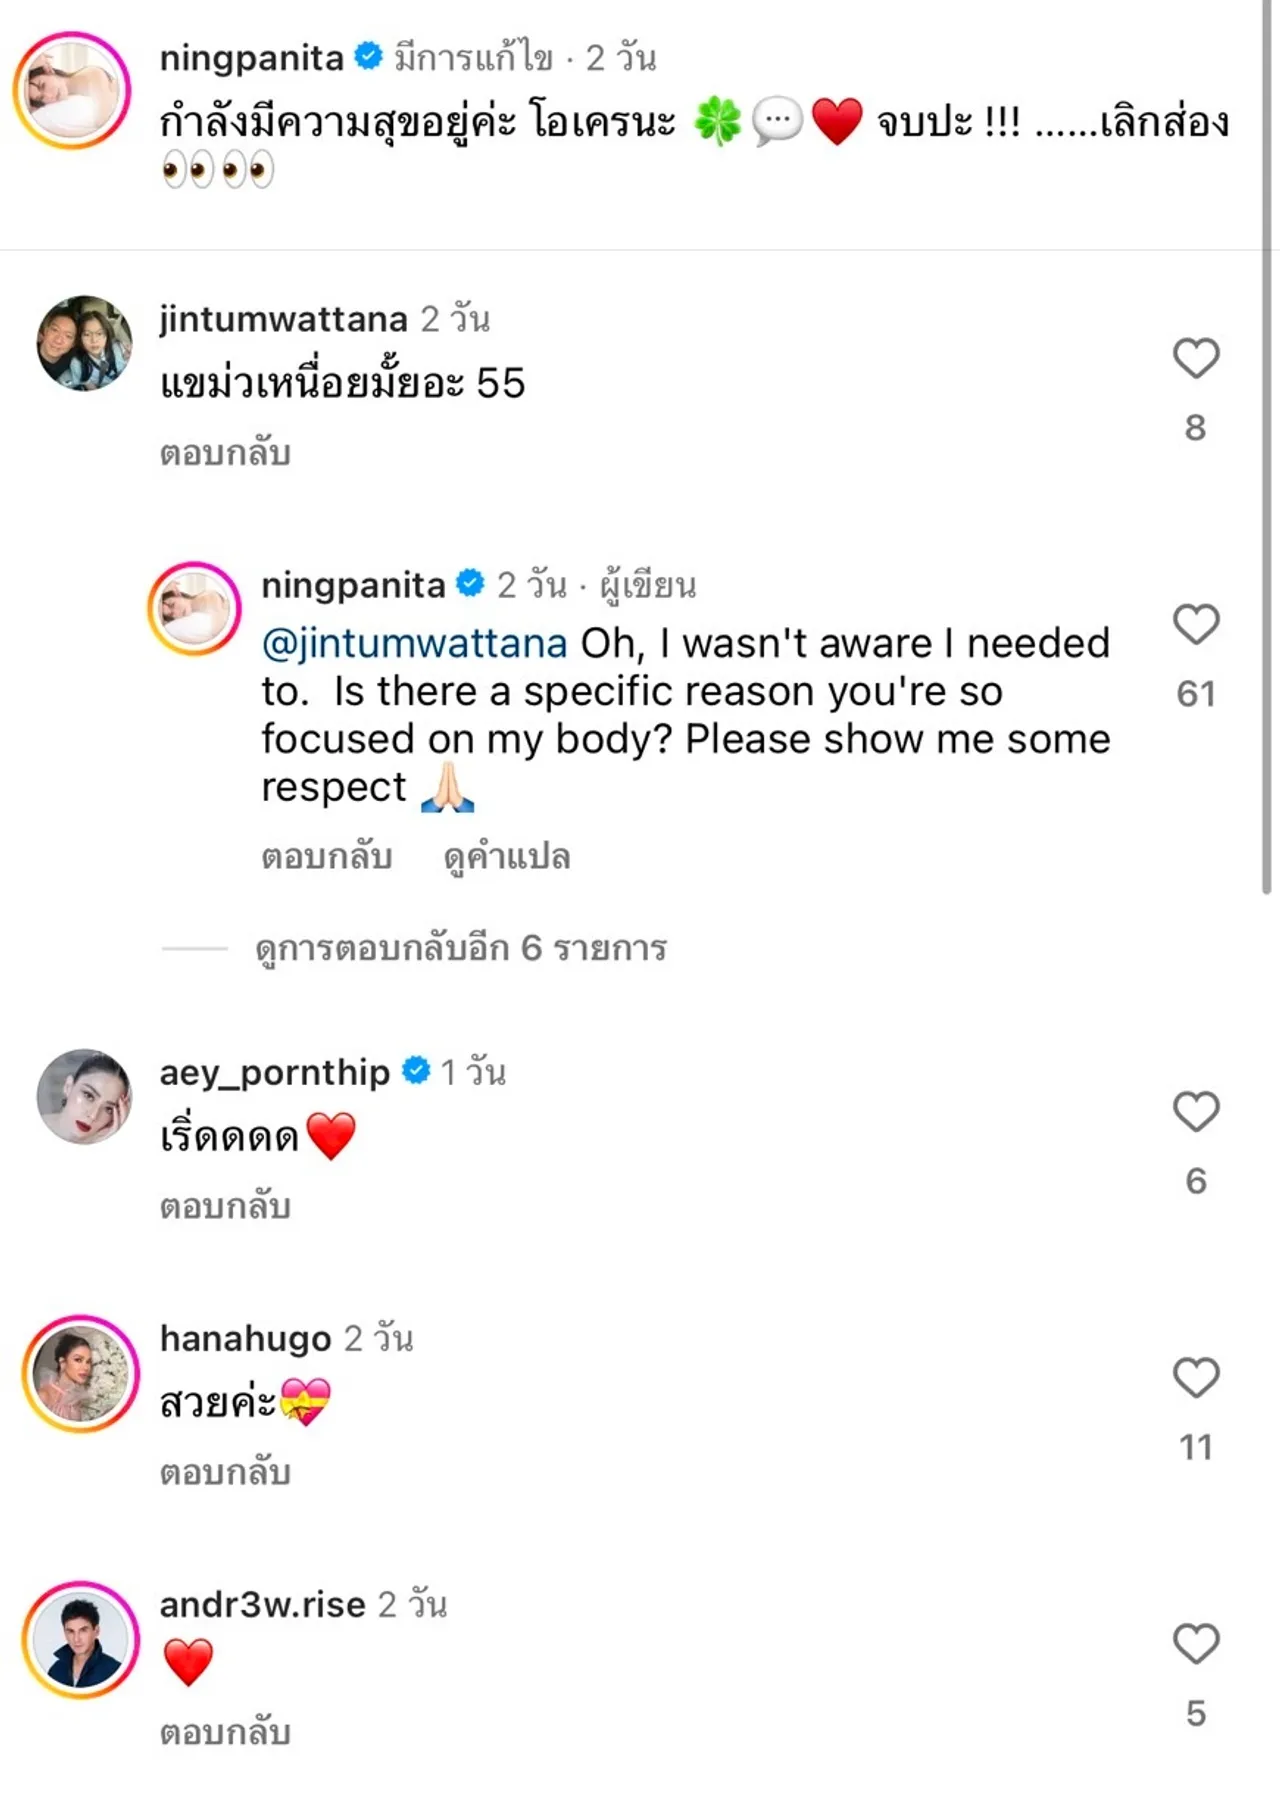Open ningpanita's profile picture in post caption
The width and height of the screenshot is (1280, 1799).
(72, 90)
